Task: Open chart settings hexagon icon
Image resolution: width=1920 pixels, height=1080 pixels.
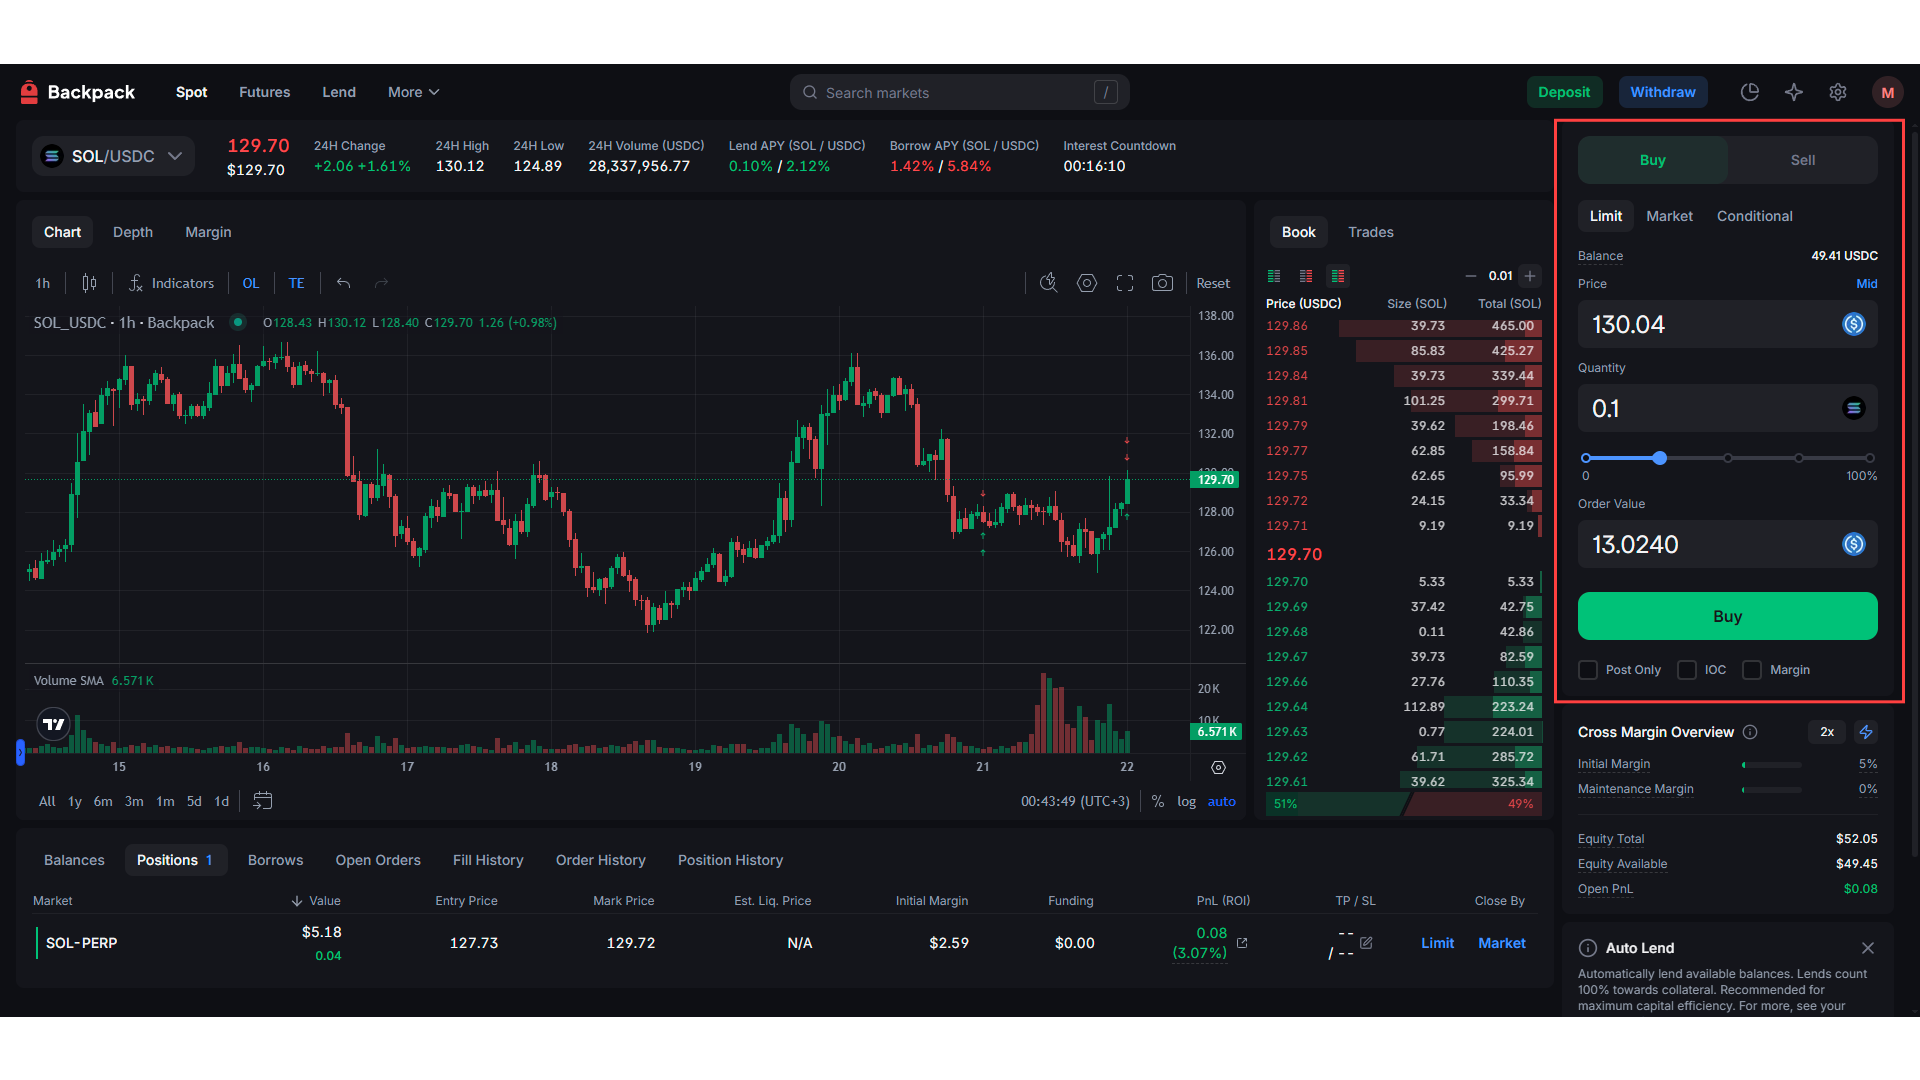Action: coord(1087,283)
